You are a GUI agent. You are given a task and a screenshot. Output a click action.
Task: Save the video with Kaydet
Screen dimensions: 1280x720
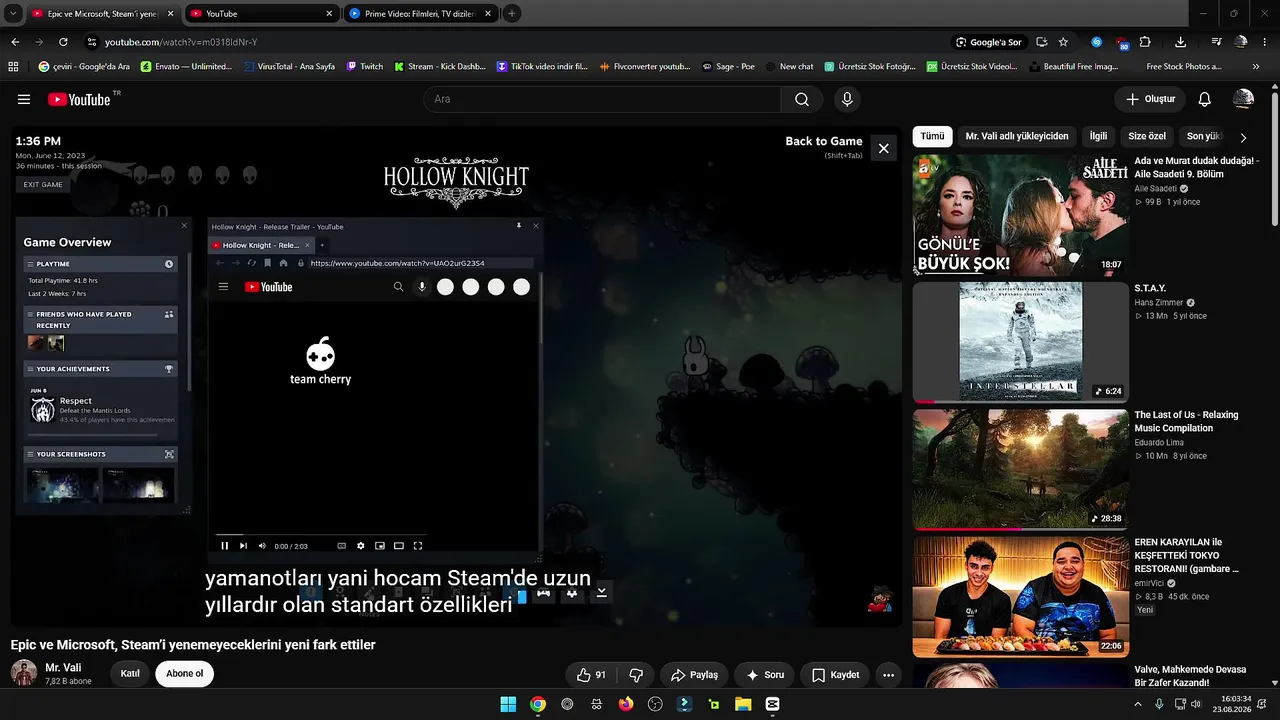tap(835, 675)
